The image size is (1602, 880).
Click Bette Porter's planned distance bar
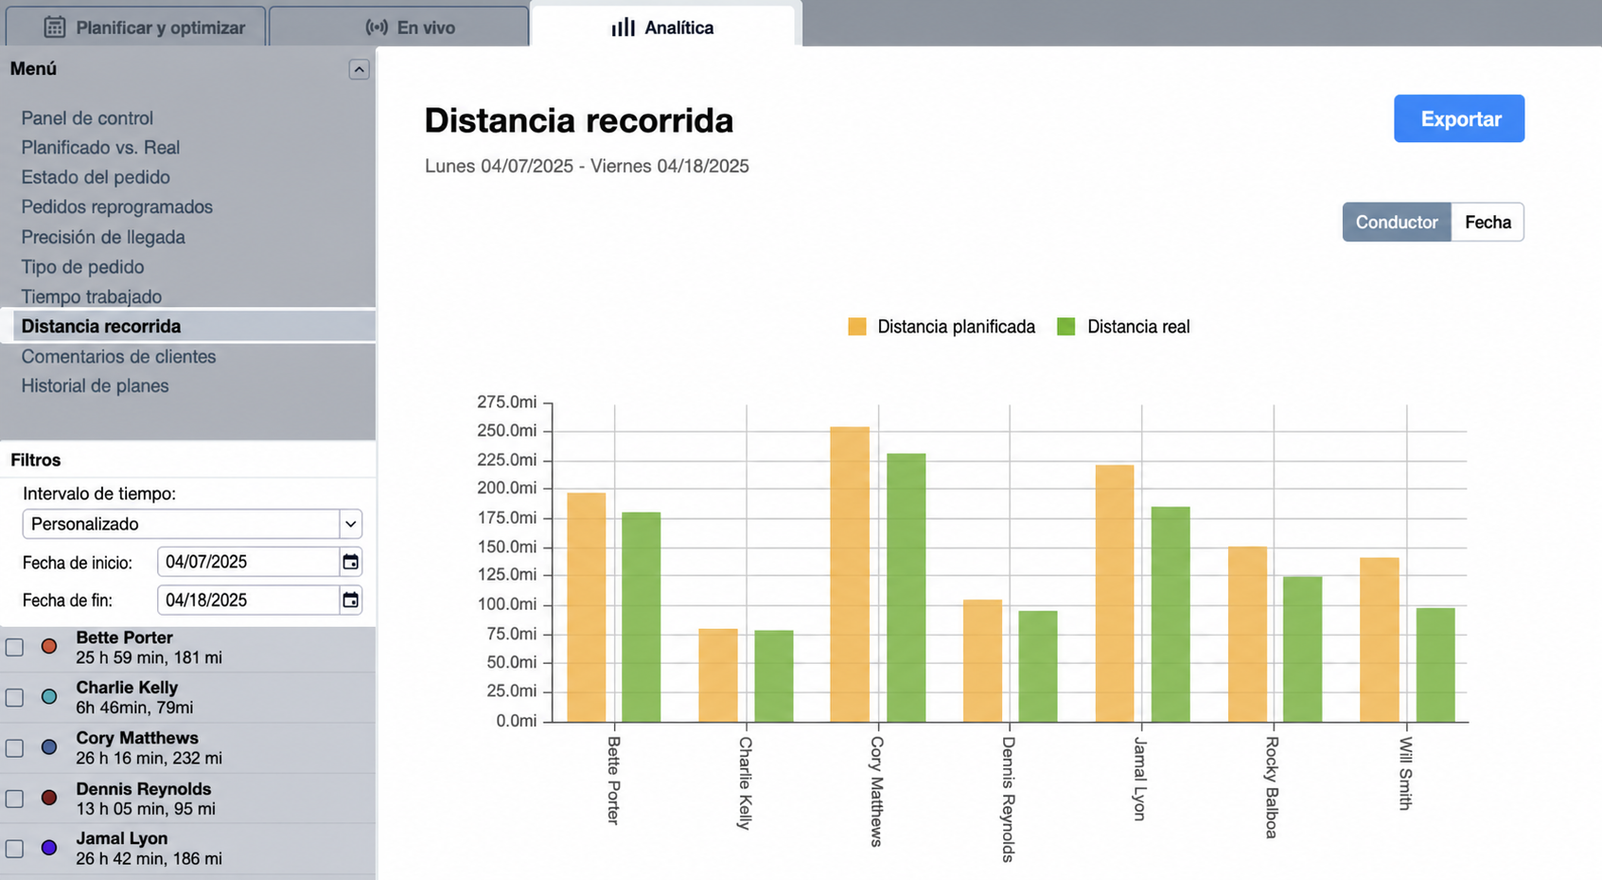(586, 607)
